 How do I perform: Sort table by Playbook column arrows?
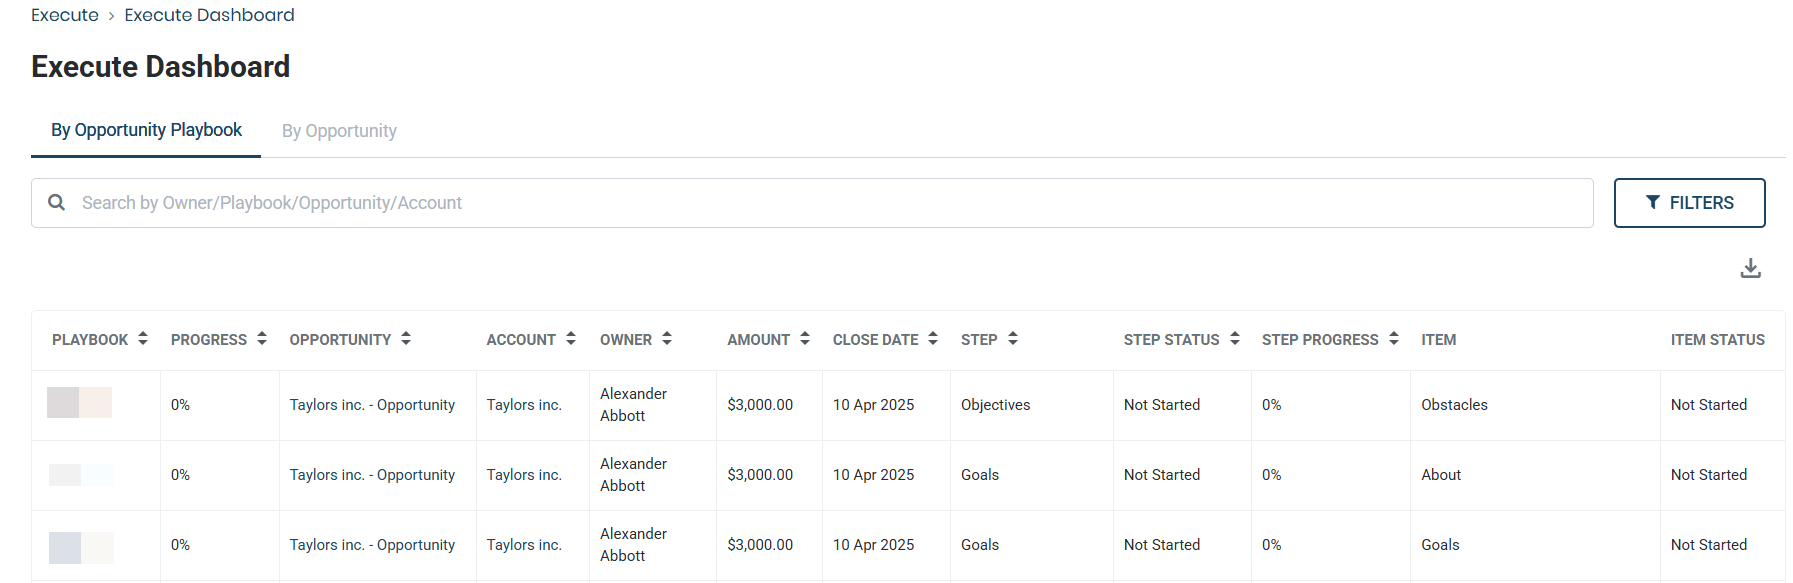[x=143, y=339]
